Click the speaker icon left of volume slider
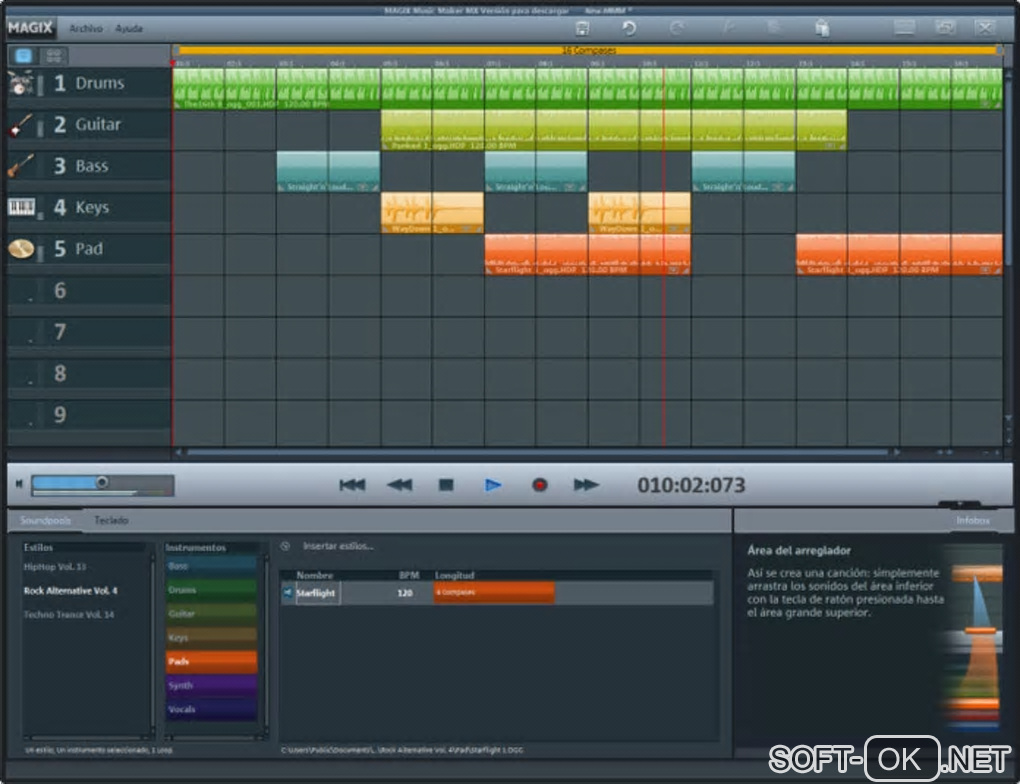1020x784 pixels. [x=19, y=483]
